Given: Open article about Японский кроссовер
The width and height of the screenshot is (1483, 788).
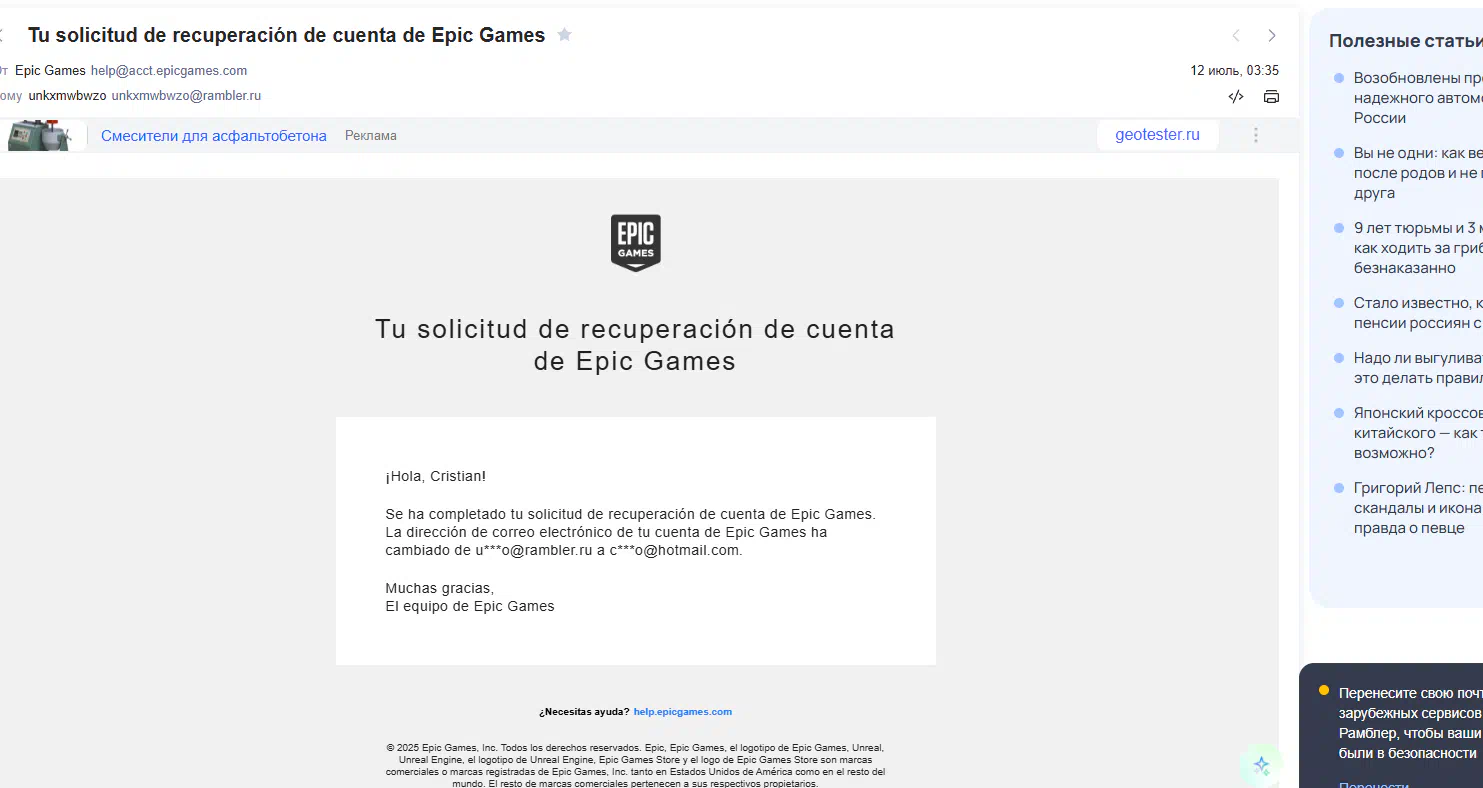Looking at the screenshot, I should click(x=1418, y=433).
